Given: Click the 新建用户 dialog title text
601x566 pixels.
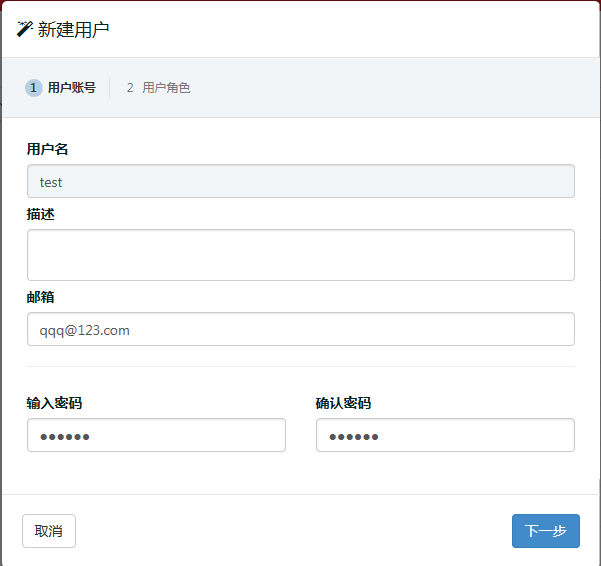Looking at the screenshot, I should point(73,30).
